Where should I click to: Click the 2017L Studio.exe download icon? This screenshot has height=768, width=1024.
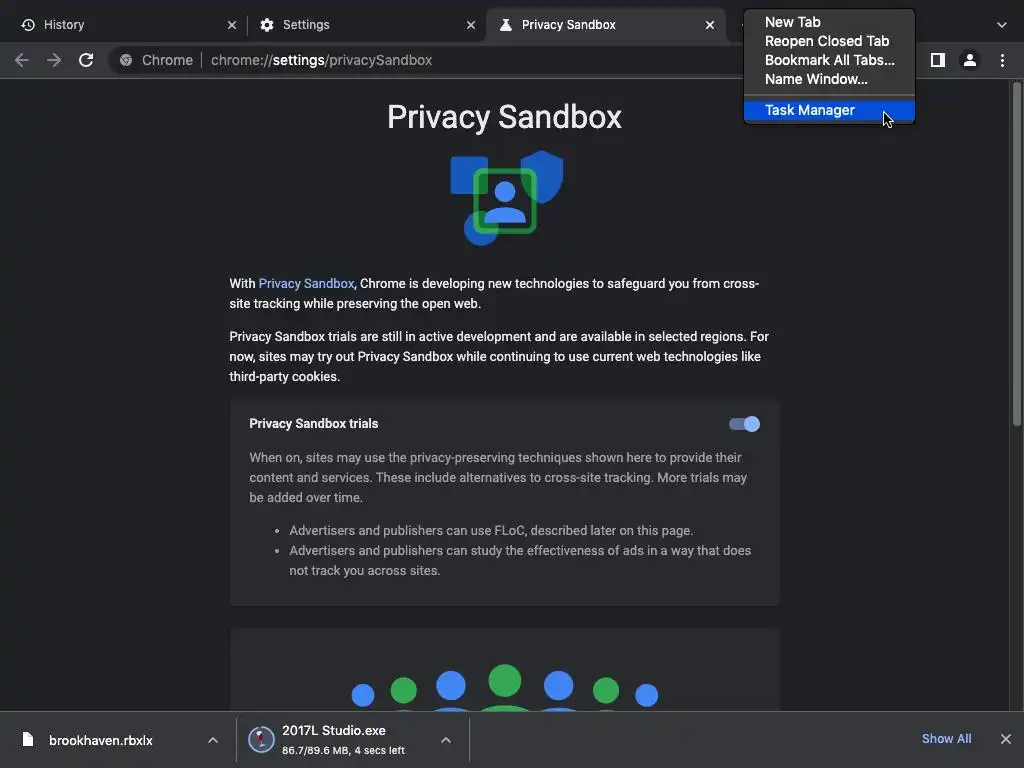pos(261,739)
